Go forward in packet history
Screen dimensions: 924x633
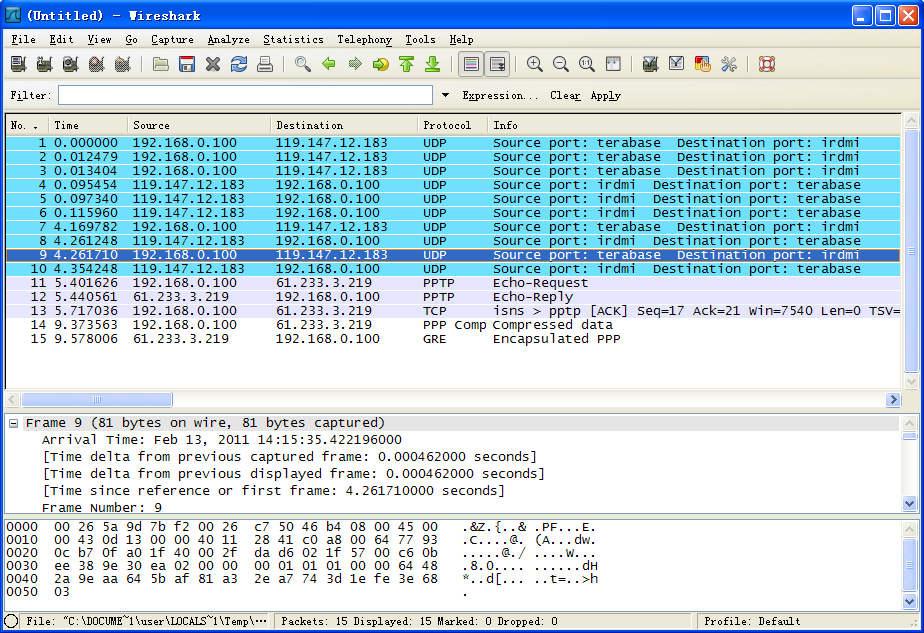[355, 64]
